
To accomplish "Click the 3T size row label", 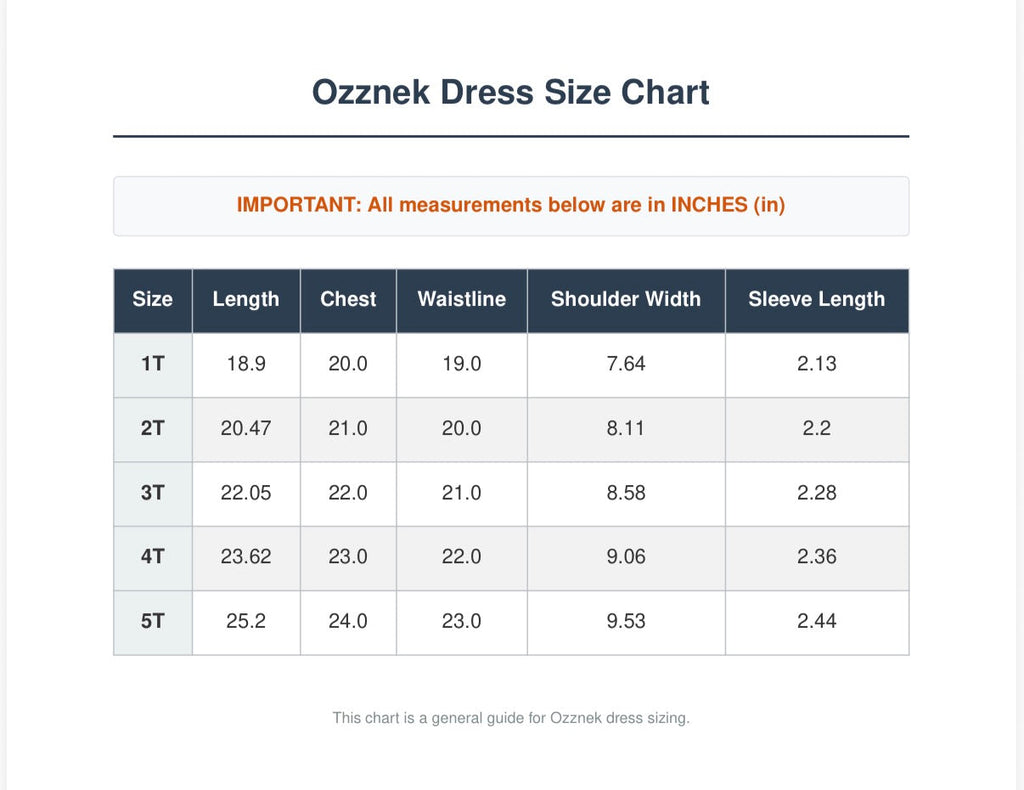I will (153, 494).
